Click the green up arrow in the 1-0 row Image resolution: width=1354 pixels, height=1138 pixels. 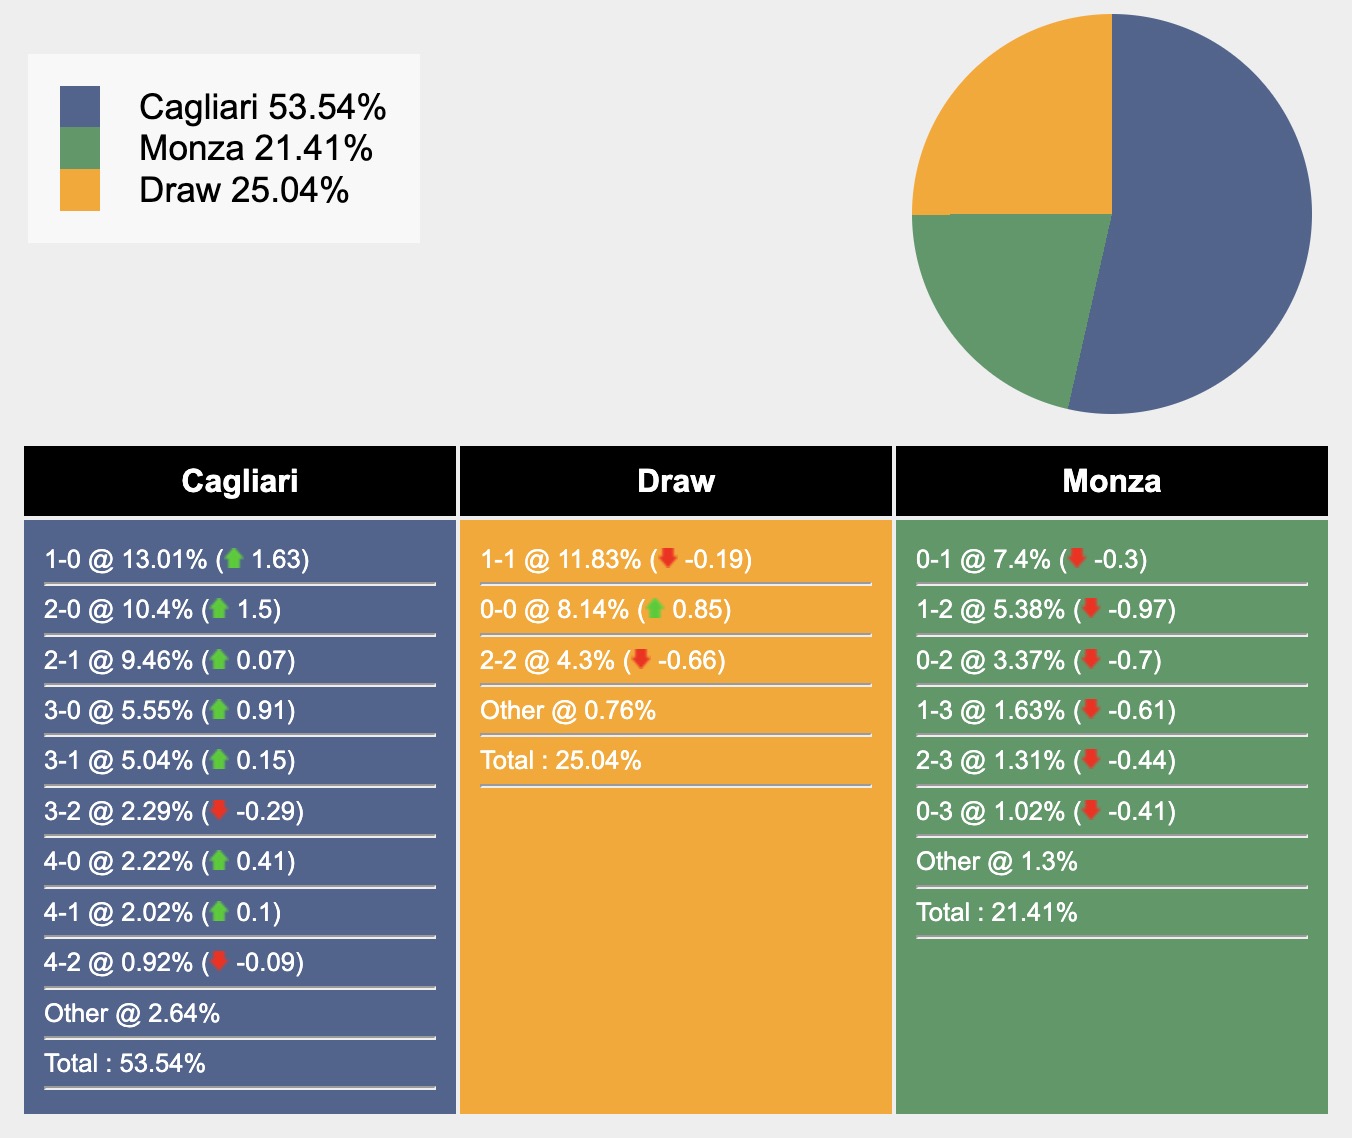pos(234,559)
